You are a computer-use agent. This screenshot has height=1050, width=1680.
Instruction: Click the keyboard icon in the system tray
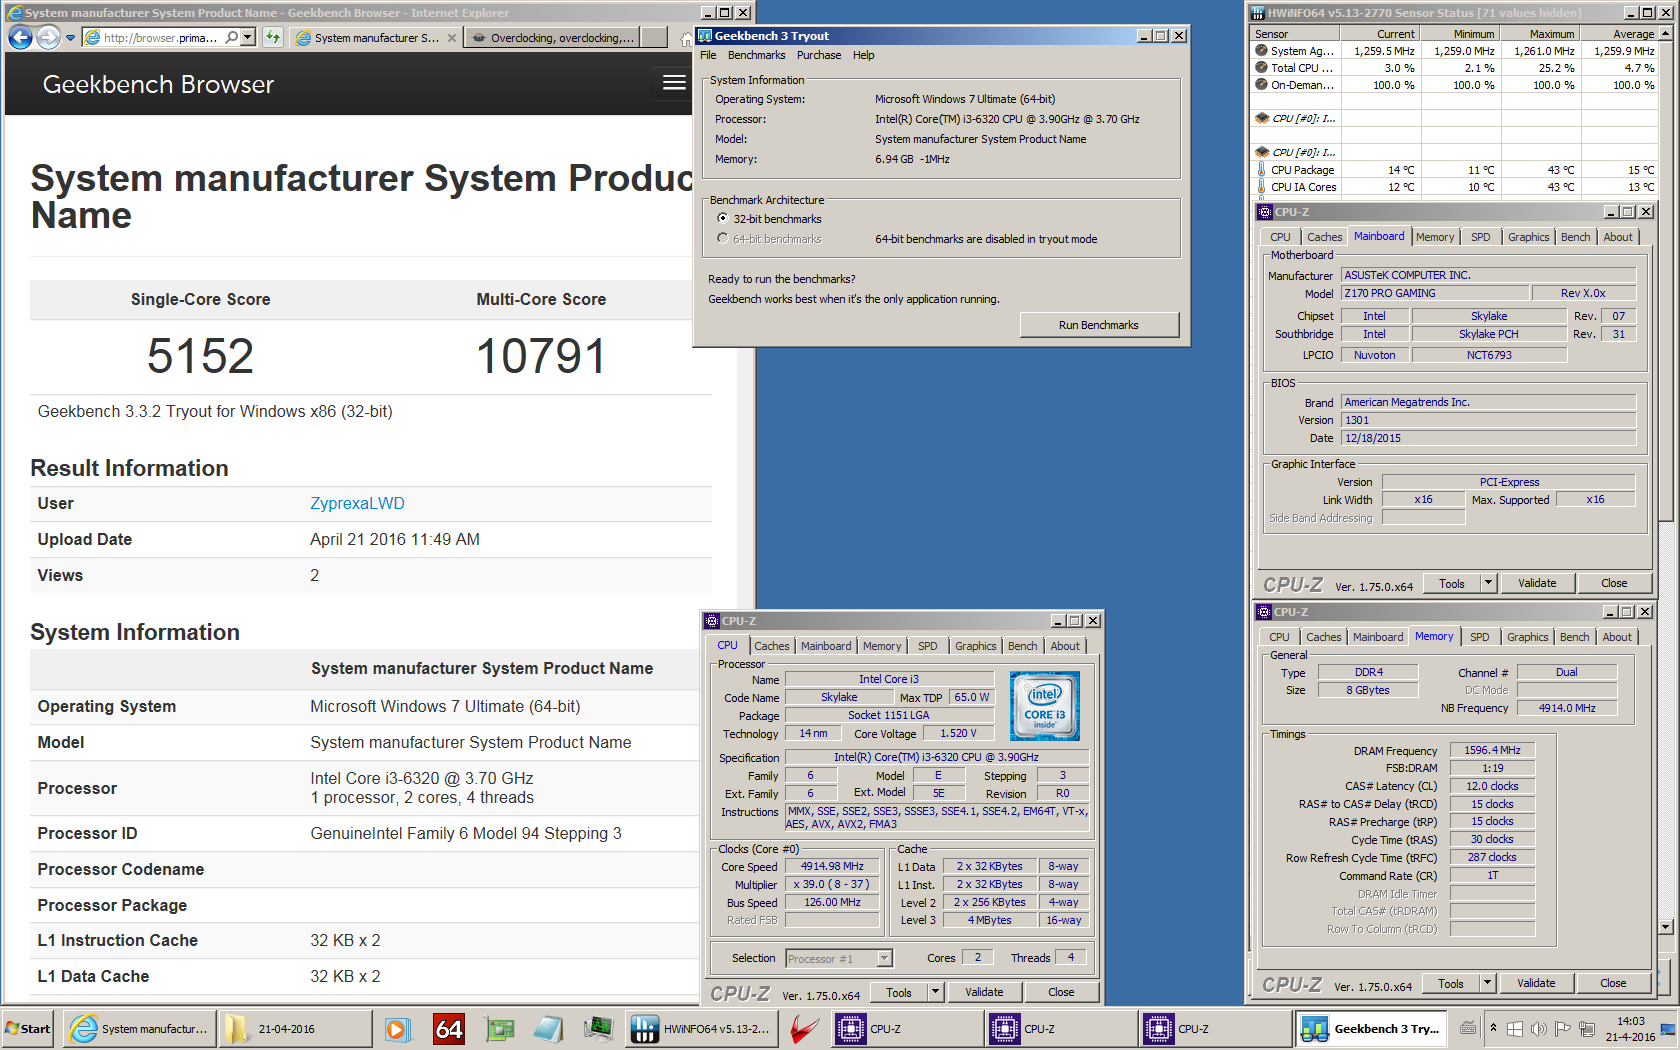(1468, 1028)
